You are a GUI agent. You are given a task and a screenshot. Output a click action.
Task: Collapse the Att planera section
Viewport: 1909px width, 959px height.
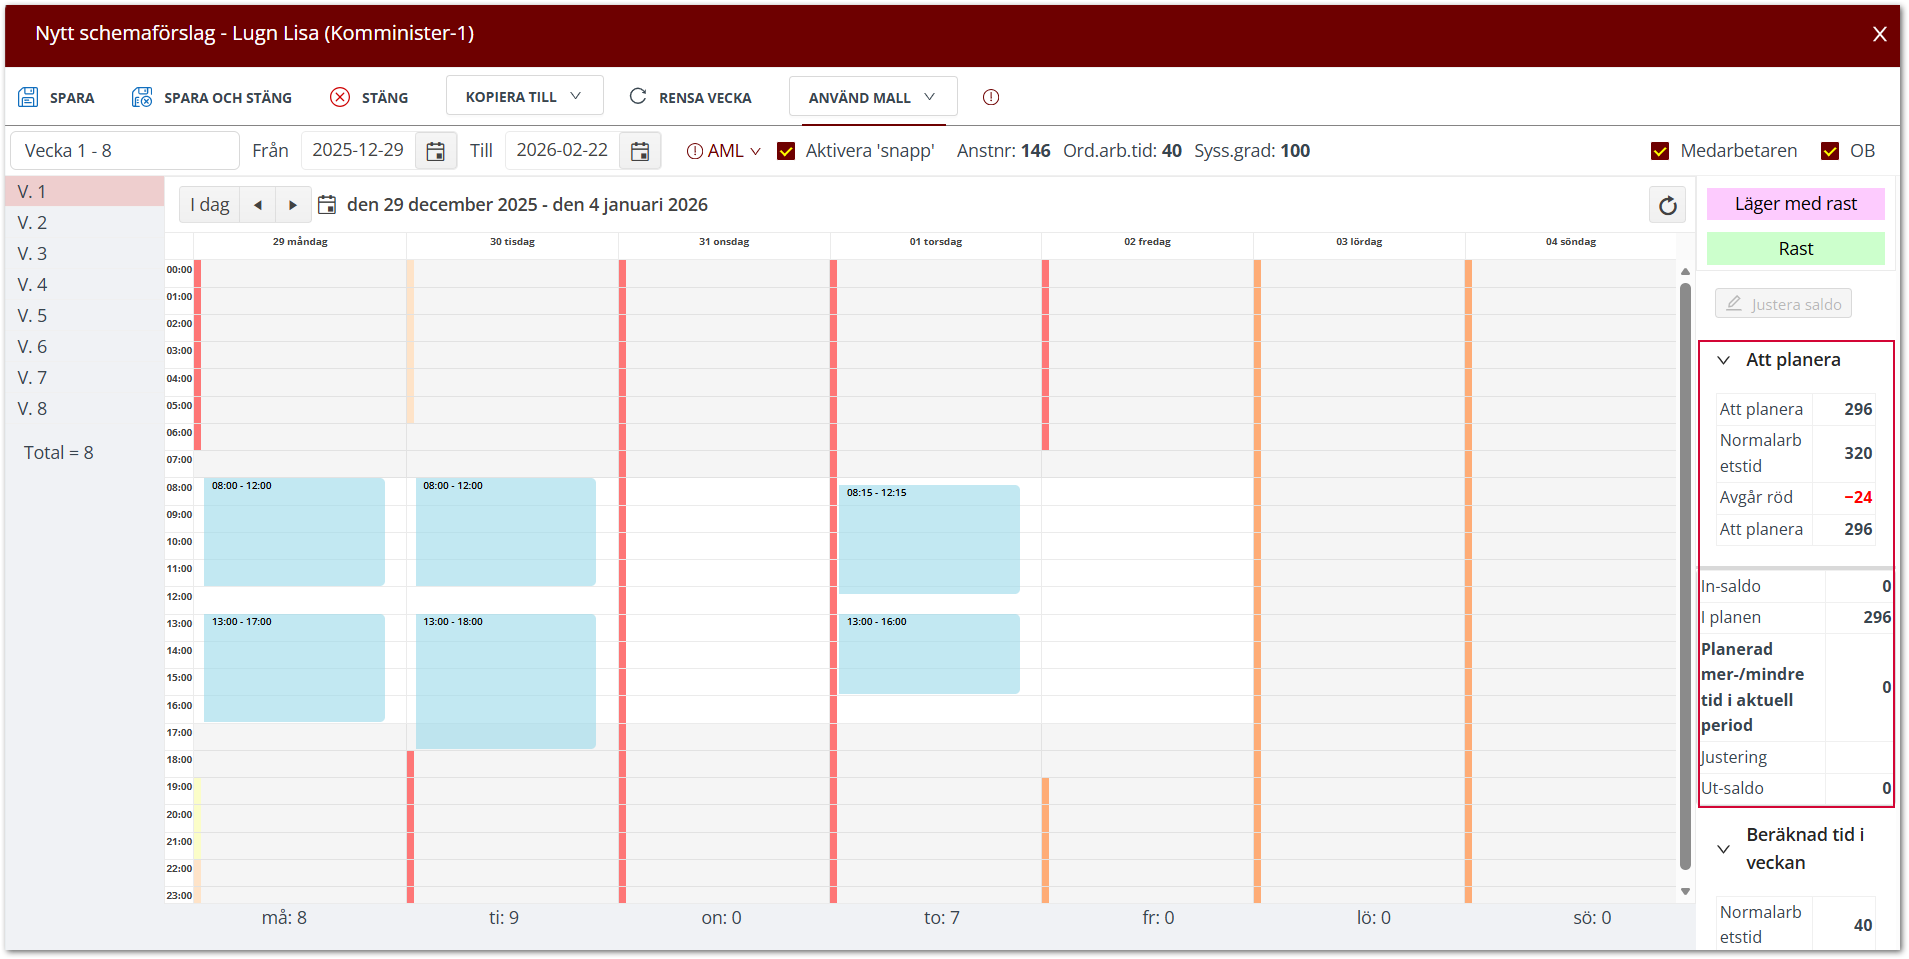click(1724, 360)
